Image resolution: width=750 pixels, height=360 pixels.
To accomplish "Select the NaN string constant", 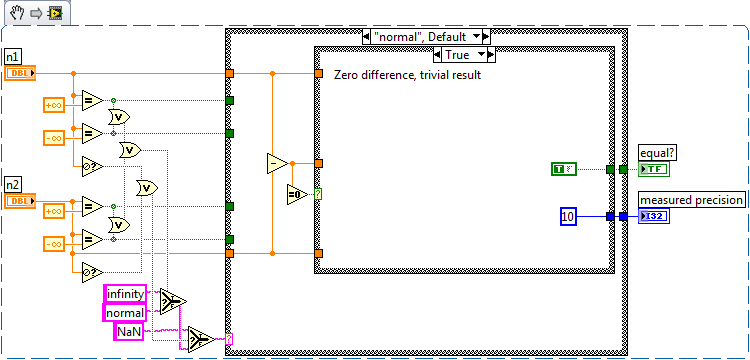I will [x=129, y=331].
